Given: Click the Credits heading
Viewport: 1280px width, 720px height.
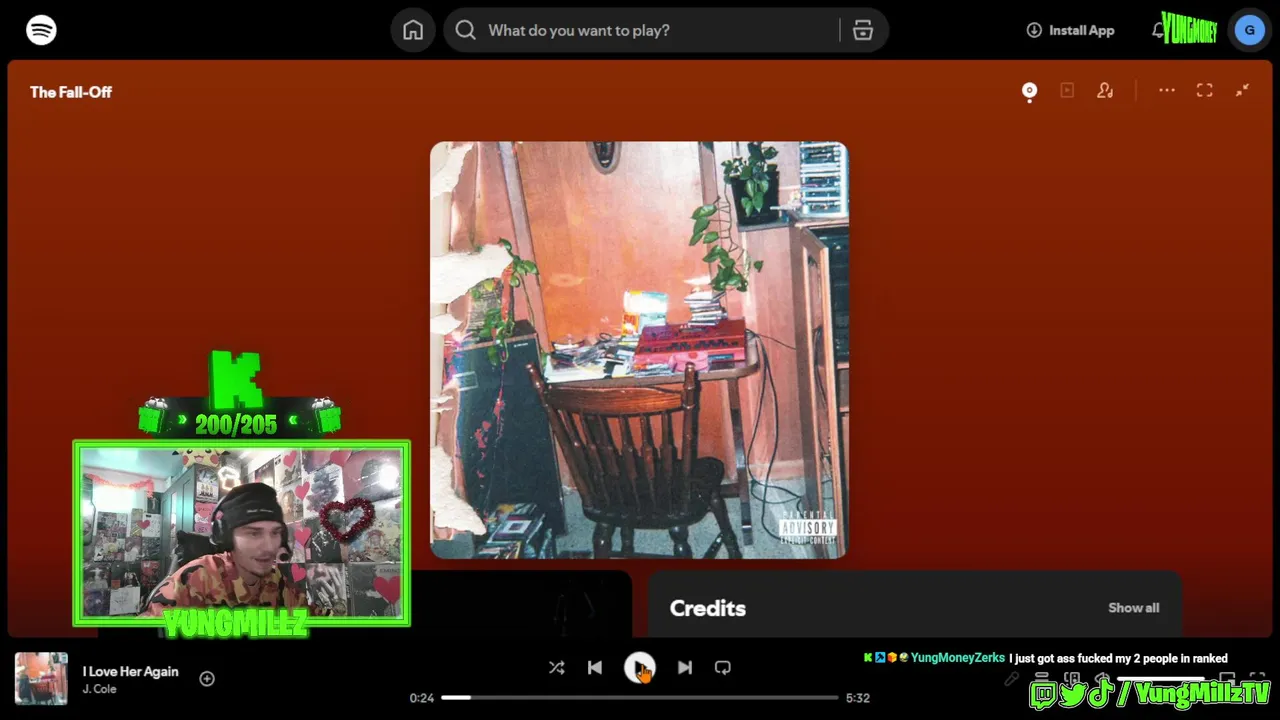Looking at the screenshot, I should (708, 608).
